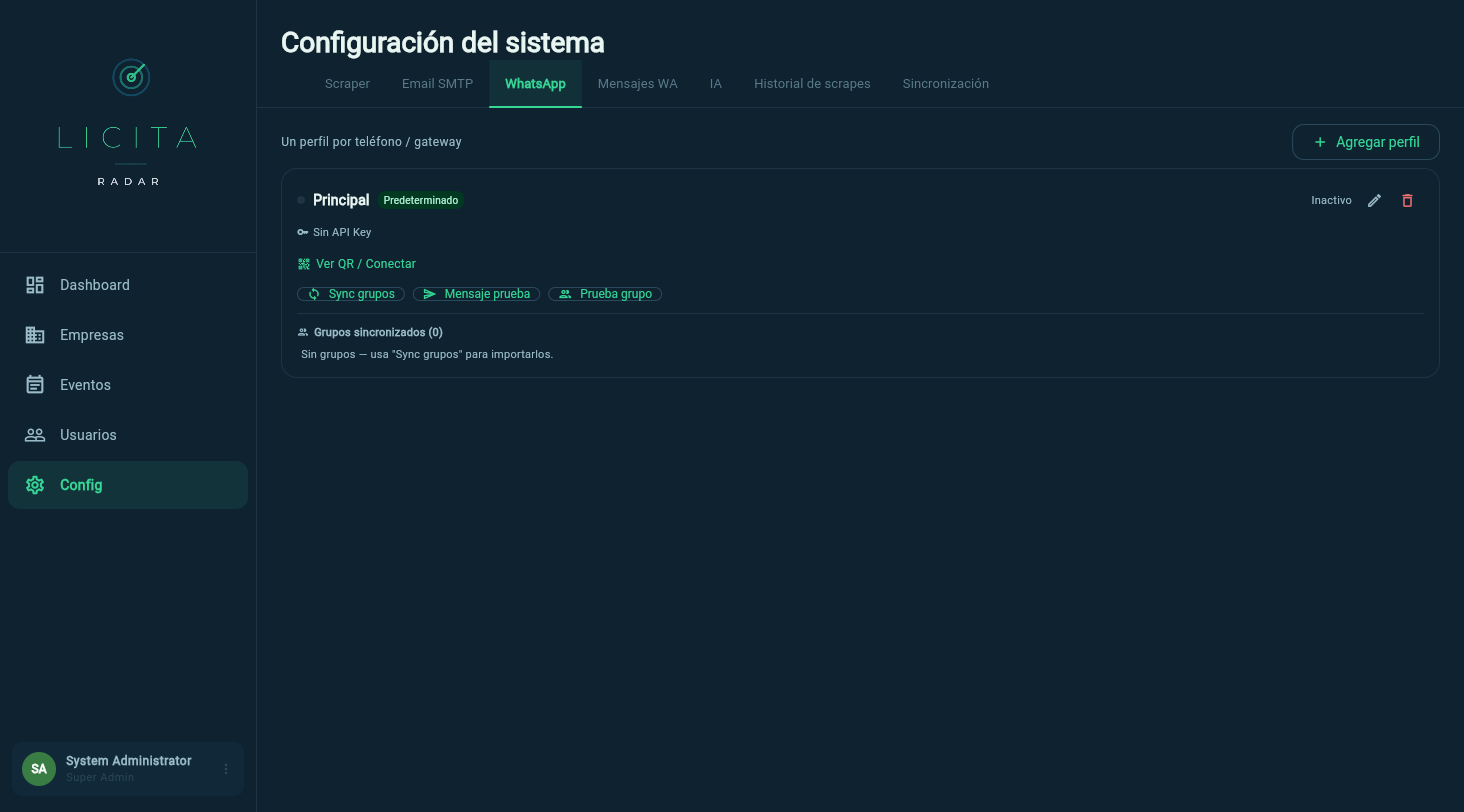
Task: Click the key icon next to Sin API Key
Action: (x=303, y=232)
